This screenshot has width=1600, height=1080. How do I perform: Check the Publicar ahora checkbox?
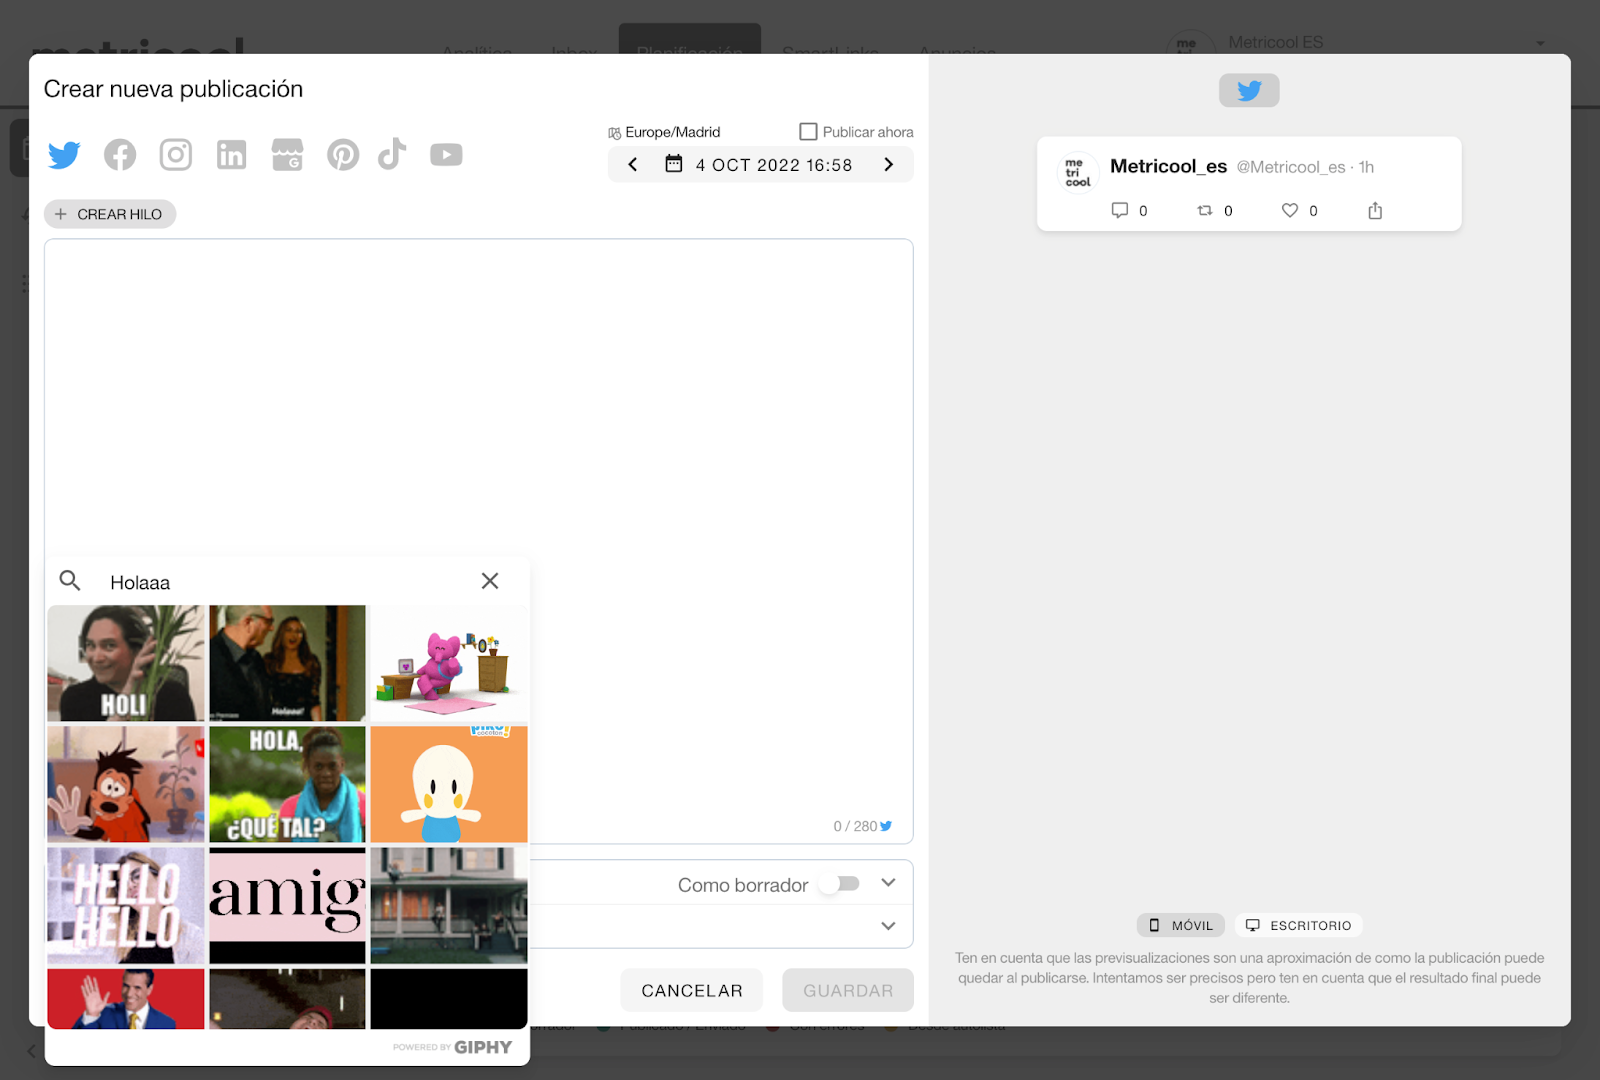(x=808, y=132)
